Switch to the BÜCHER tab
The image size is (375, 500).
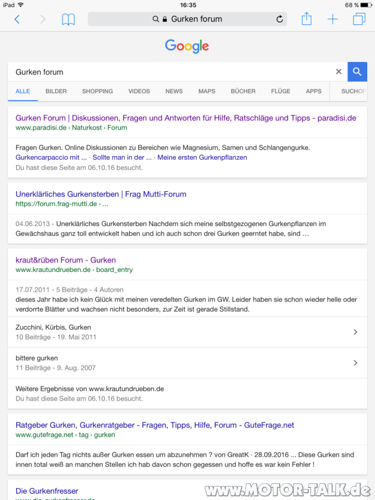click(x=243, y=91)
